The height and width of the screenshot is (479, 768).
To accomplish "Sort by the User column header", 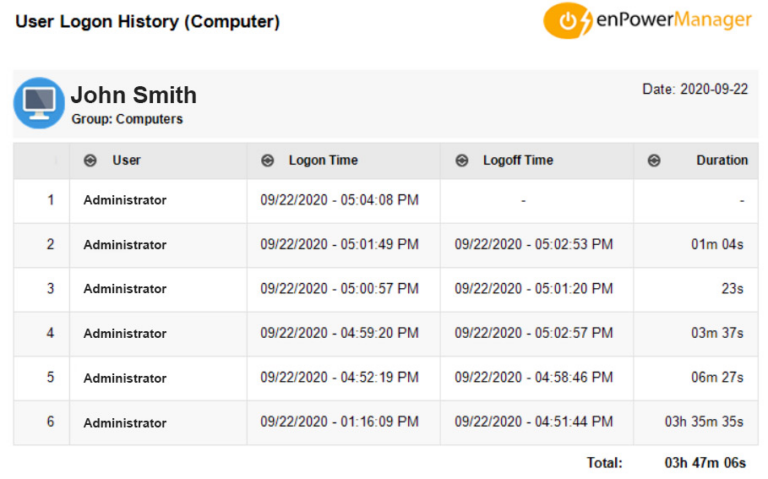I will coord(126,160).
